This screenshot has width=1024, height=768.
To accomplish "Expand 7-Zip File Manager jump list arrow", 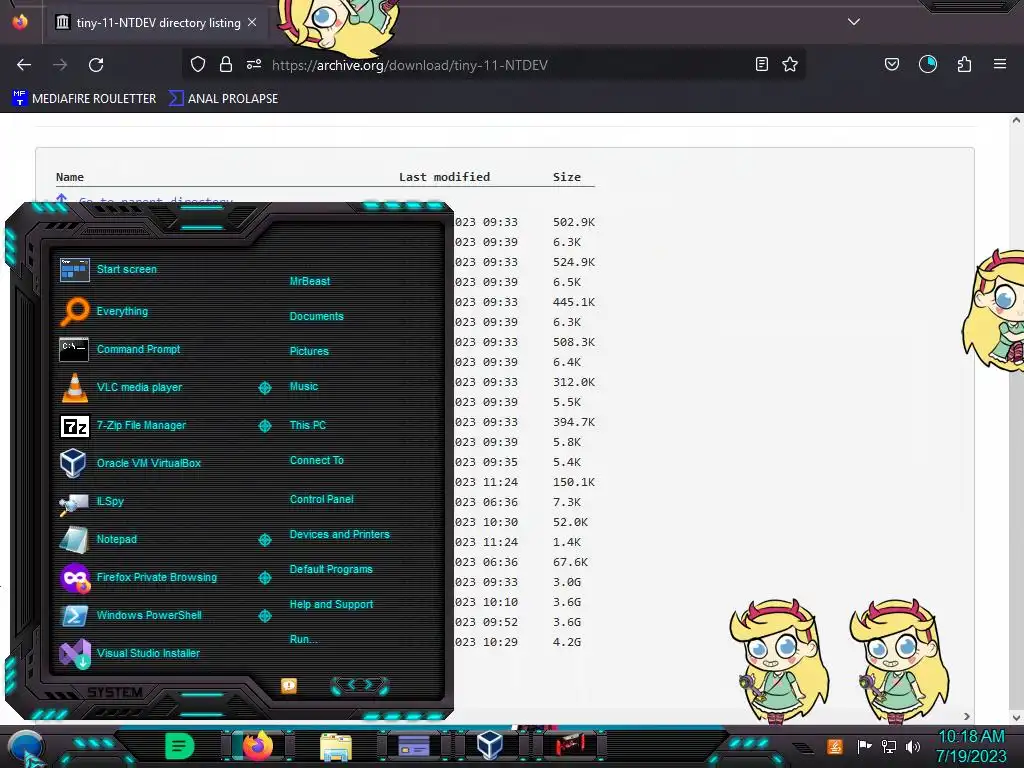I will (264, 426).
